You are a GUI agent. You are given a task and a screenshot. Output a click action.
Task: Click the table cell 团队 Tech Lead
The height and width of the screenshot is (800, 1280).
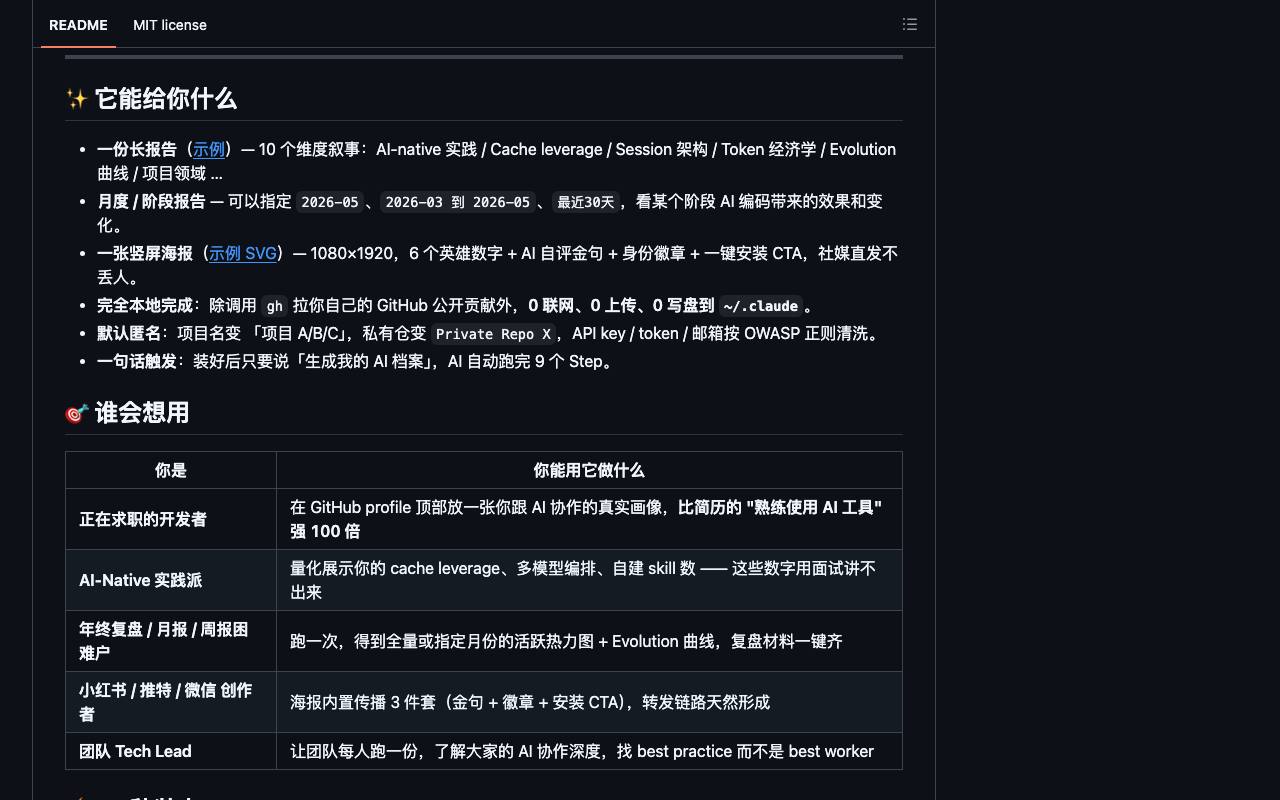tap(171, 751)
